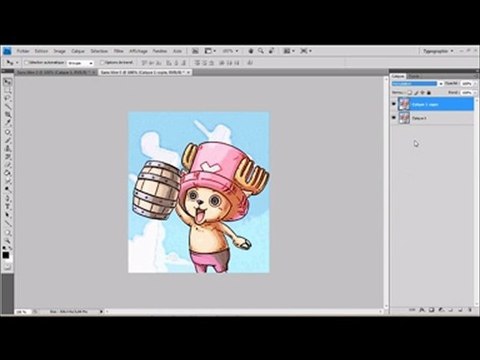Image resolution: width=480 pixels, height=360 pixels.
Task: Select the Clone Stamp tool
Action: [x=7, y=149]
